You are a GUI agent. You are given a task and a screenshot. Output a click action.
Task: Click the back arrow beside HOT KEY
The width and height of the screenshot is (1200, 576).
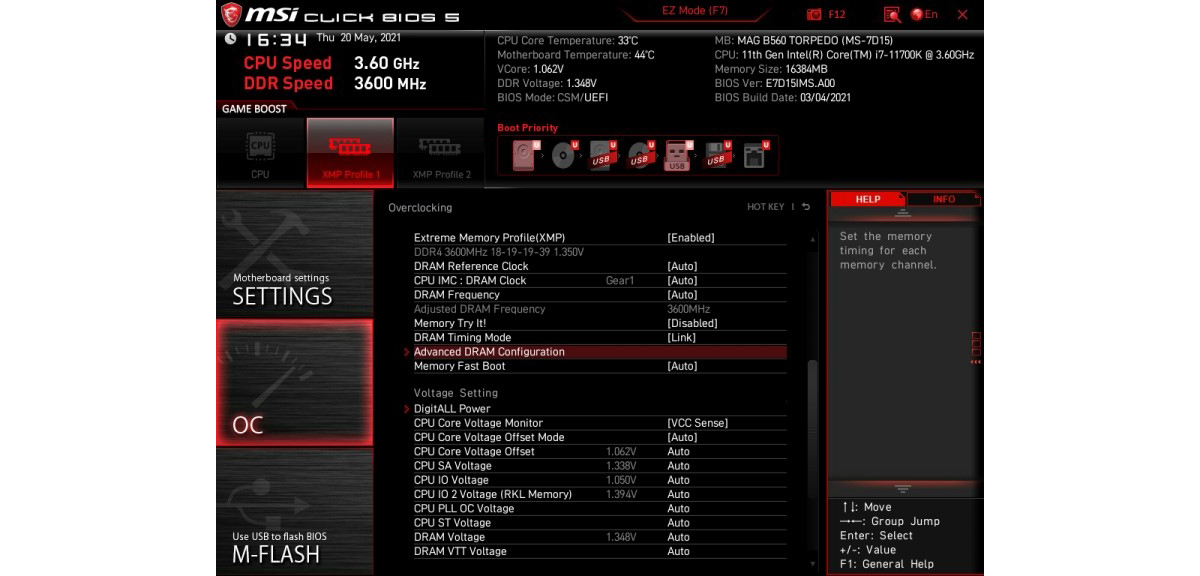(806, 207)
